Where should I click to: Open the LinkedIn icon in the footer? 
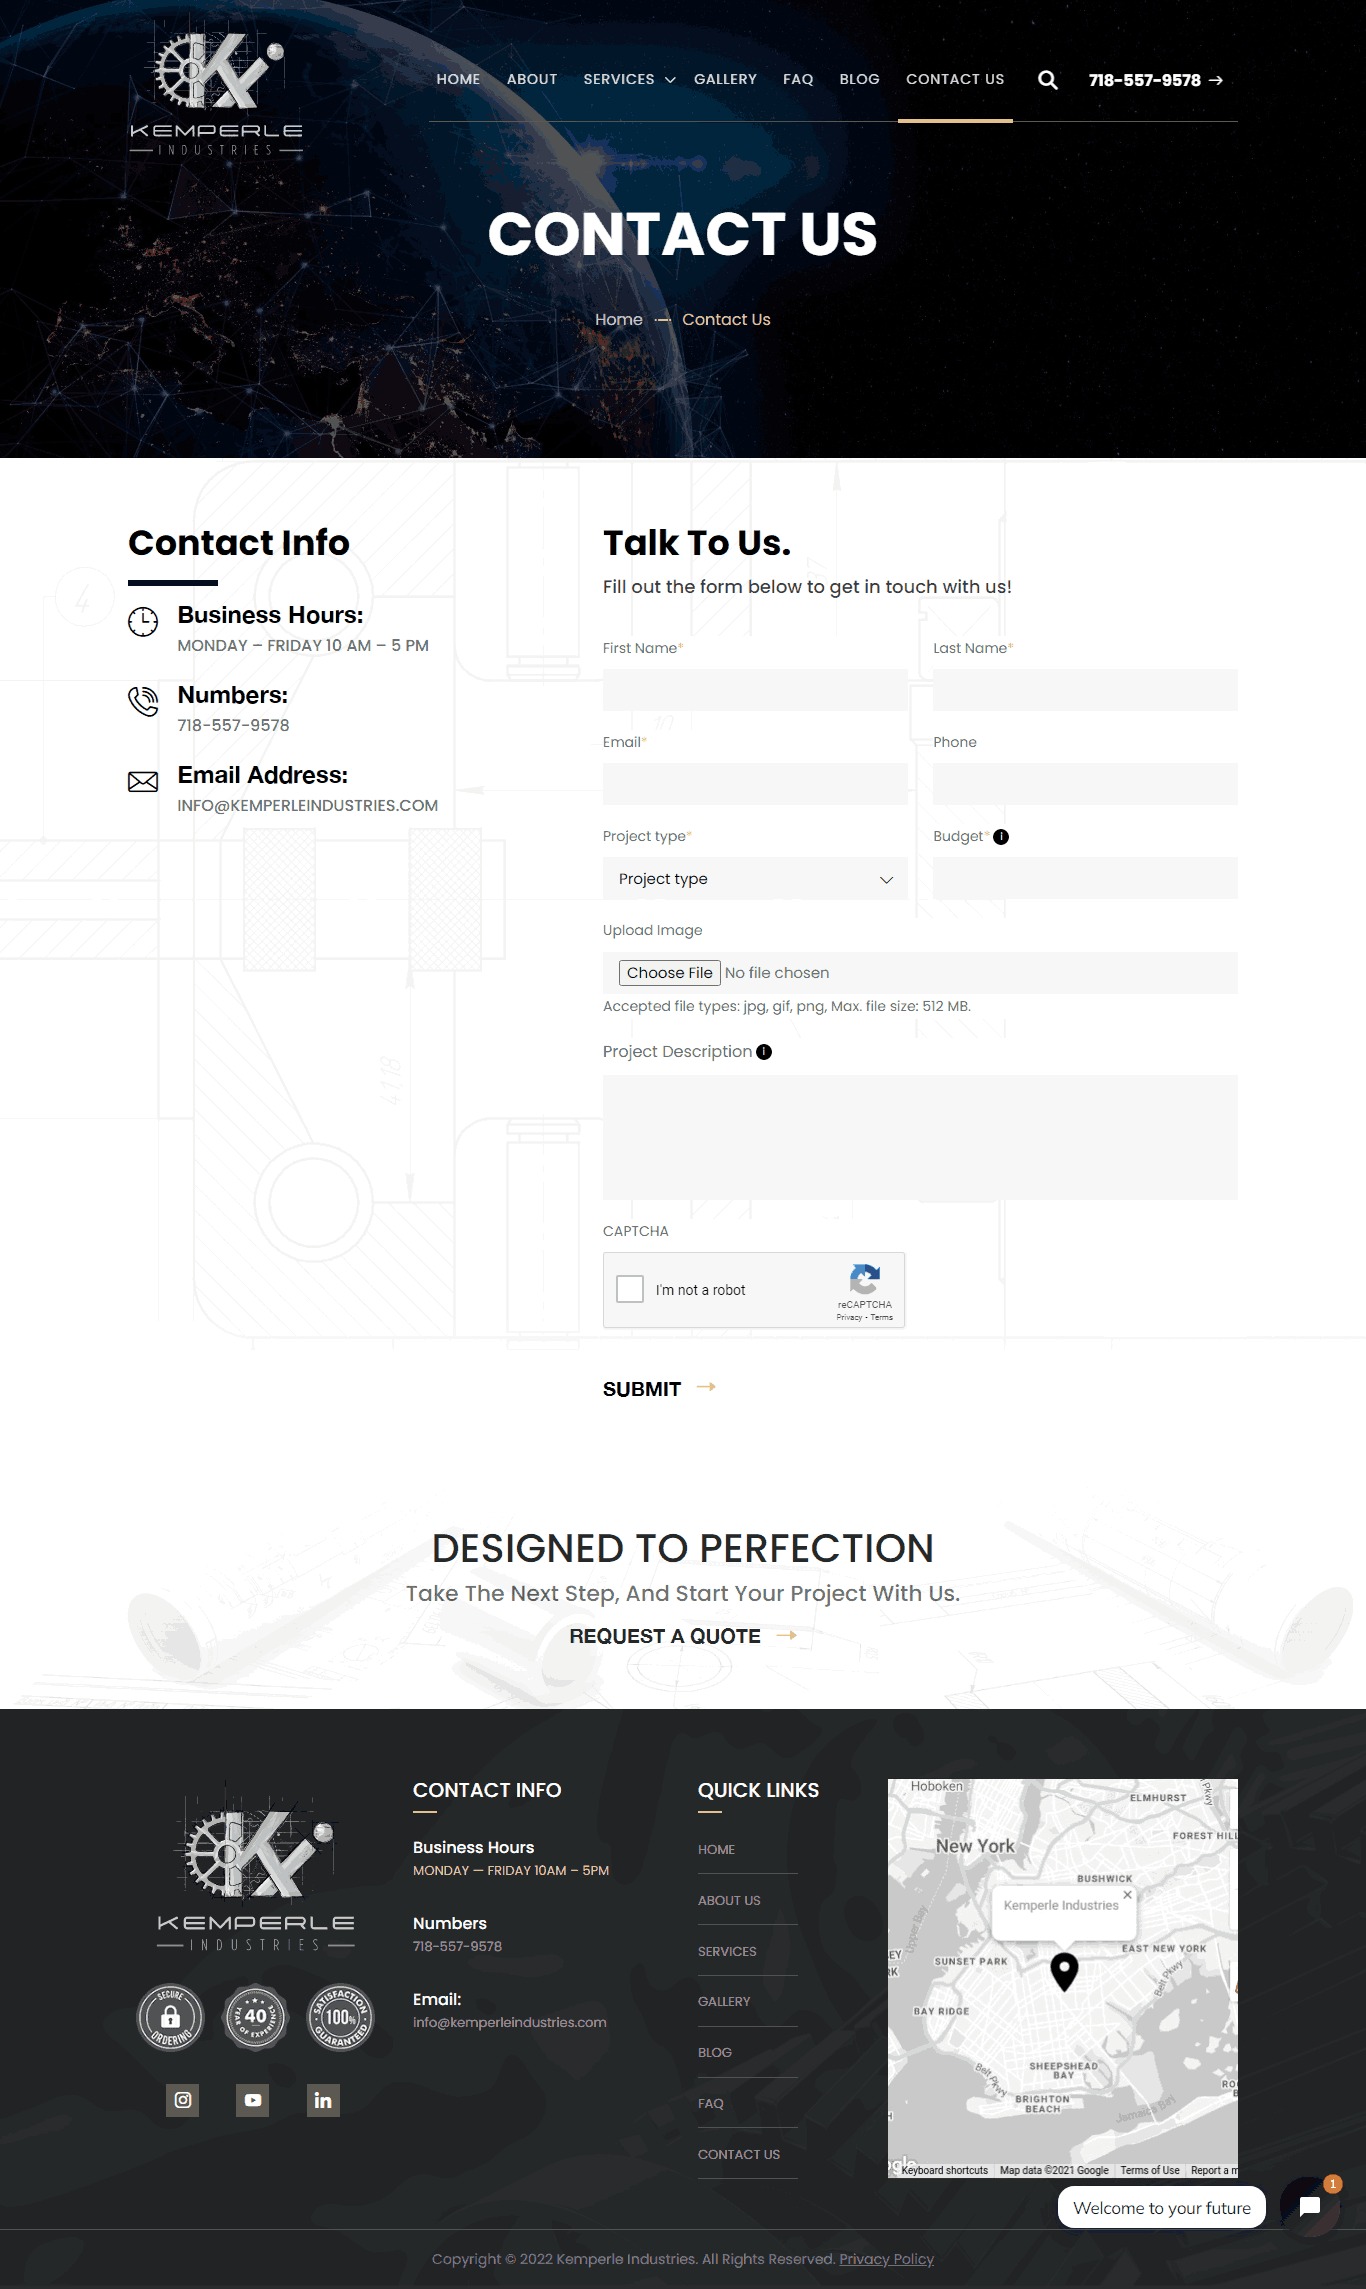[323, 2101]
